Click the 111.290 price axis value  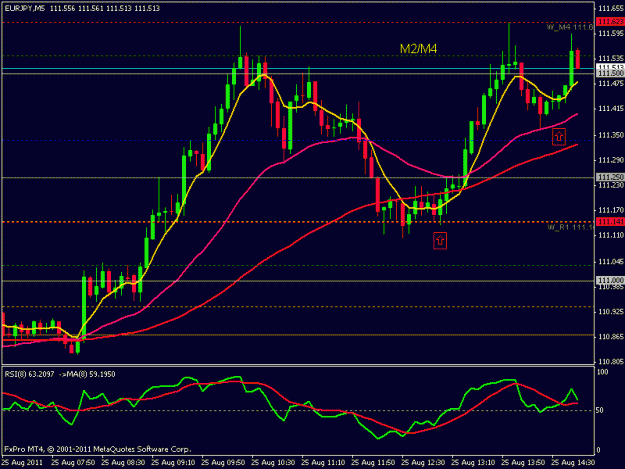click(611, 160)
